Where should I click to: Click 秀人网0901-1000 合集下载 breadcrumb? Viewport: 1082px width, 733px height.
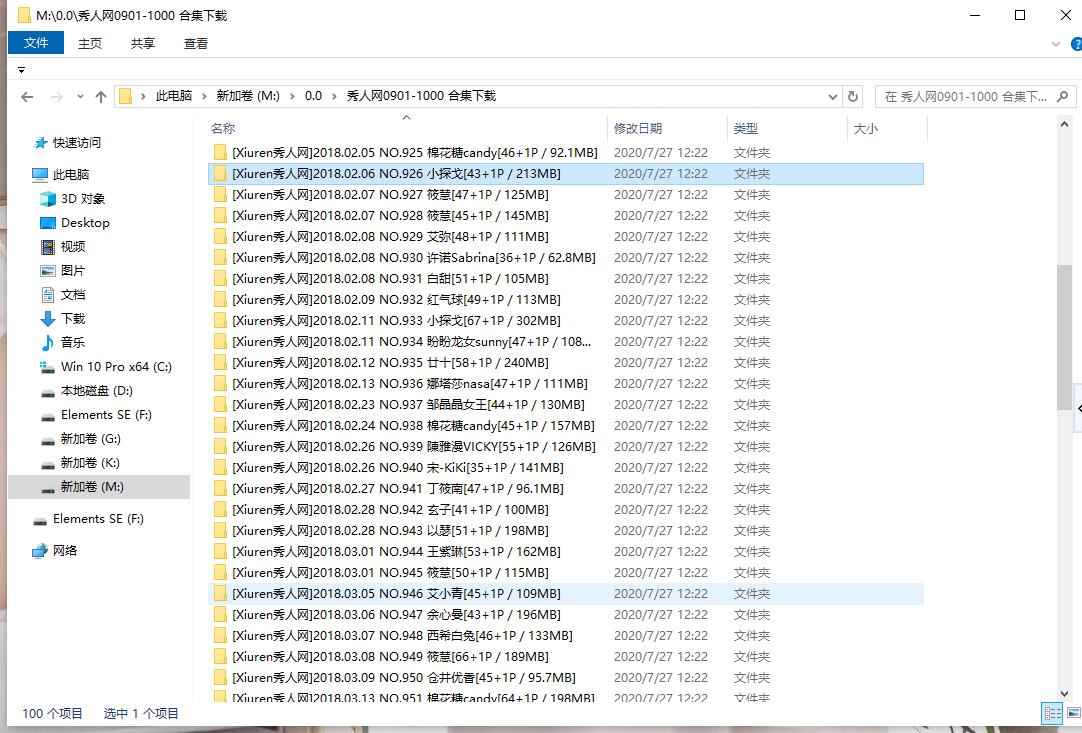tap(421, 96)
